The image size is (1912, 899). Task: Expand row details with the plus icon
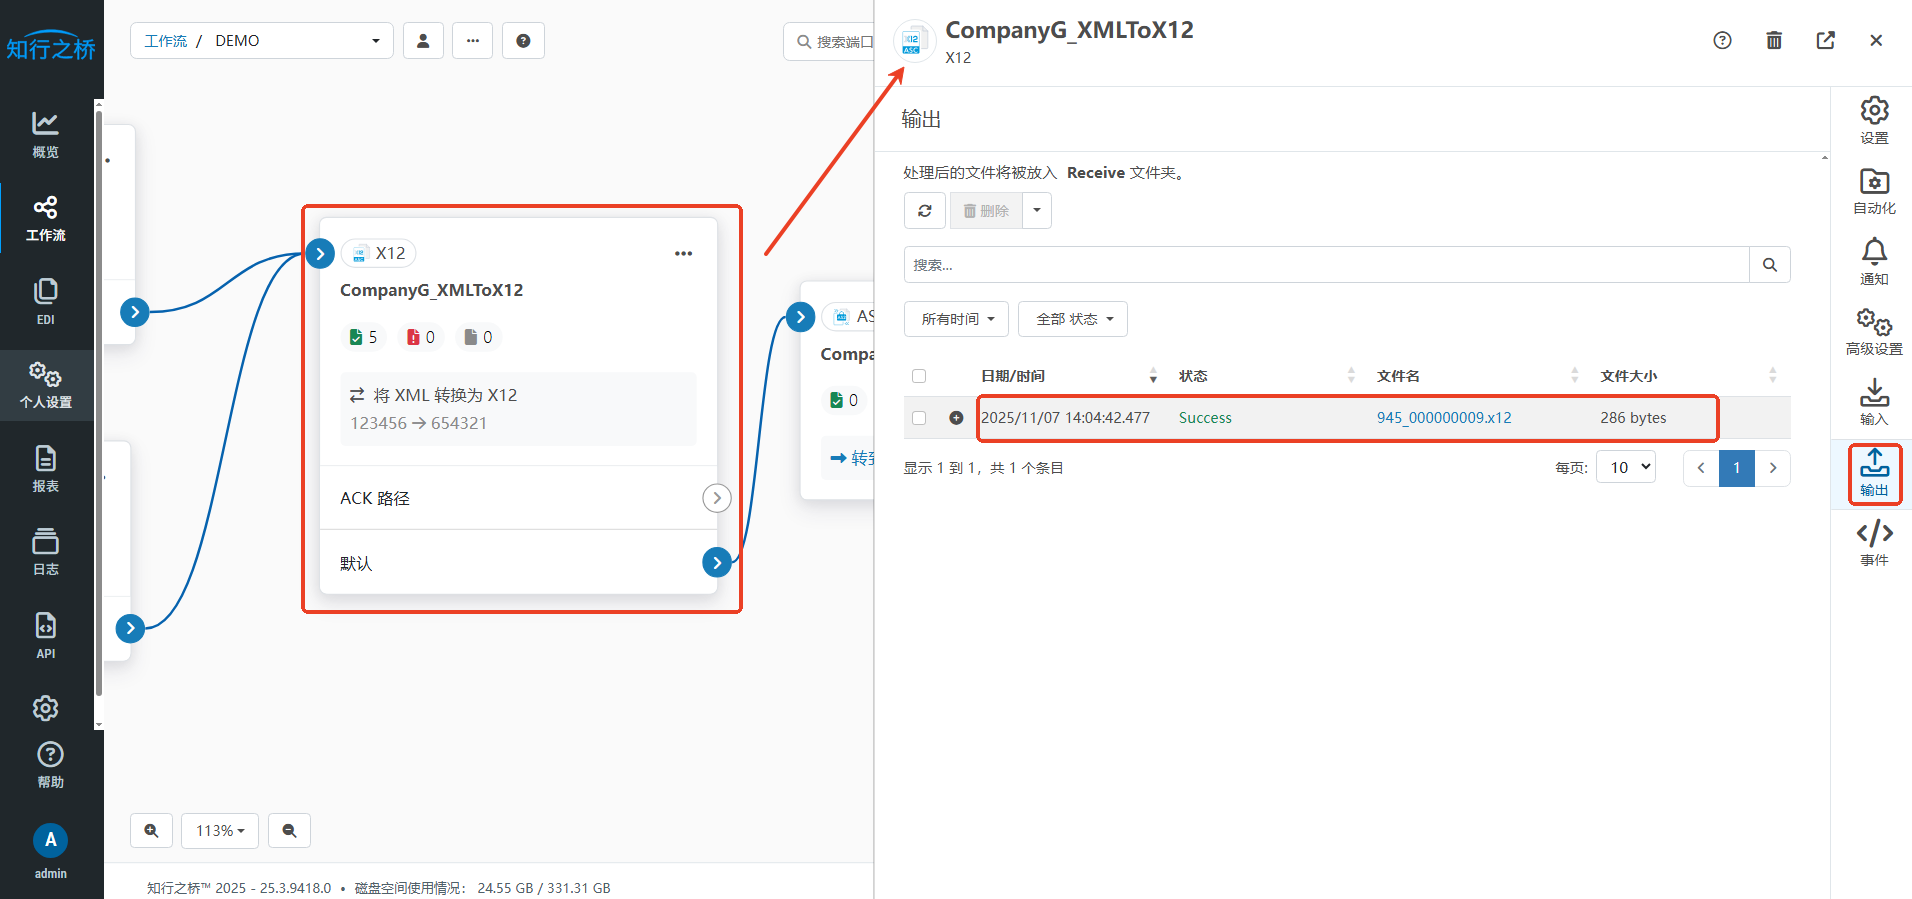pyautogui.click(x=956, y=418)
